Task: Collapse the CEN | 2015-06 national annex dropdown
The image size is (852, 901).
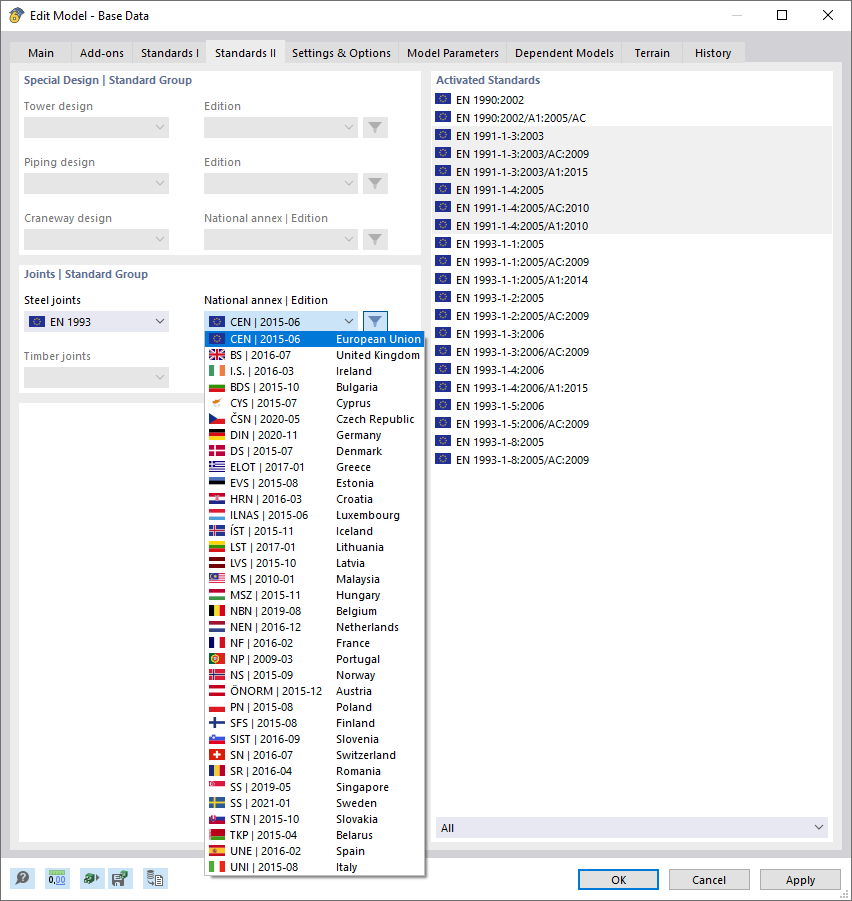Action: pyautogui.click(x=281, y=321)
